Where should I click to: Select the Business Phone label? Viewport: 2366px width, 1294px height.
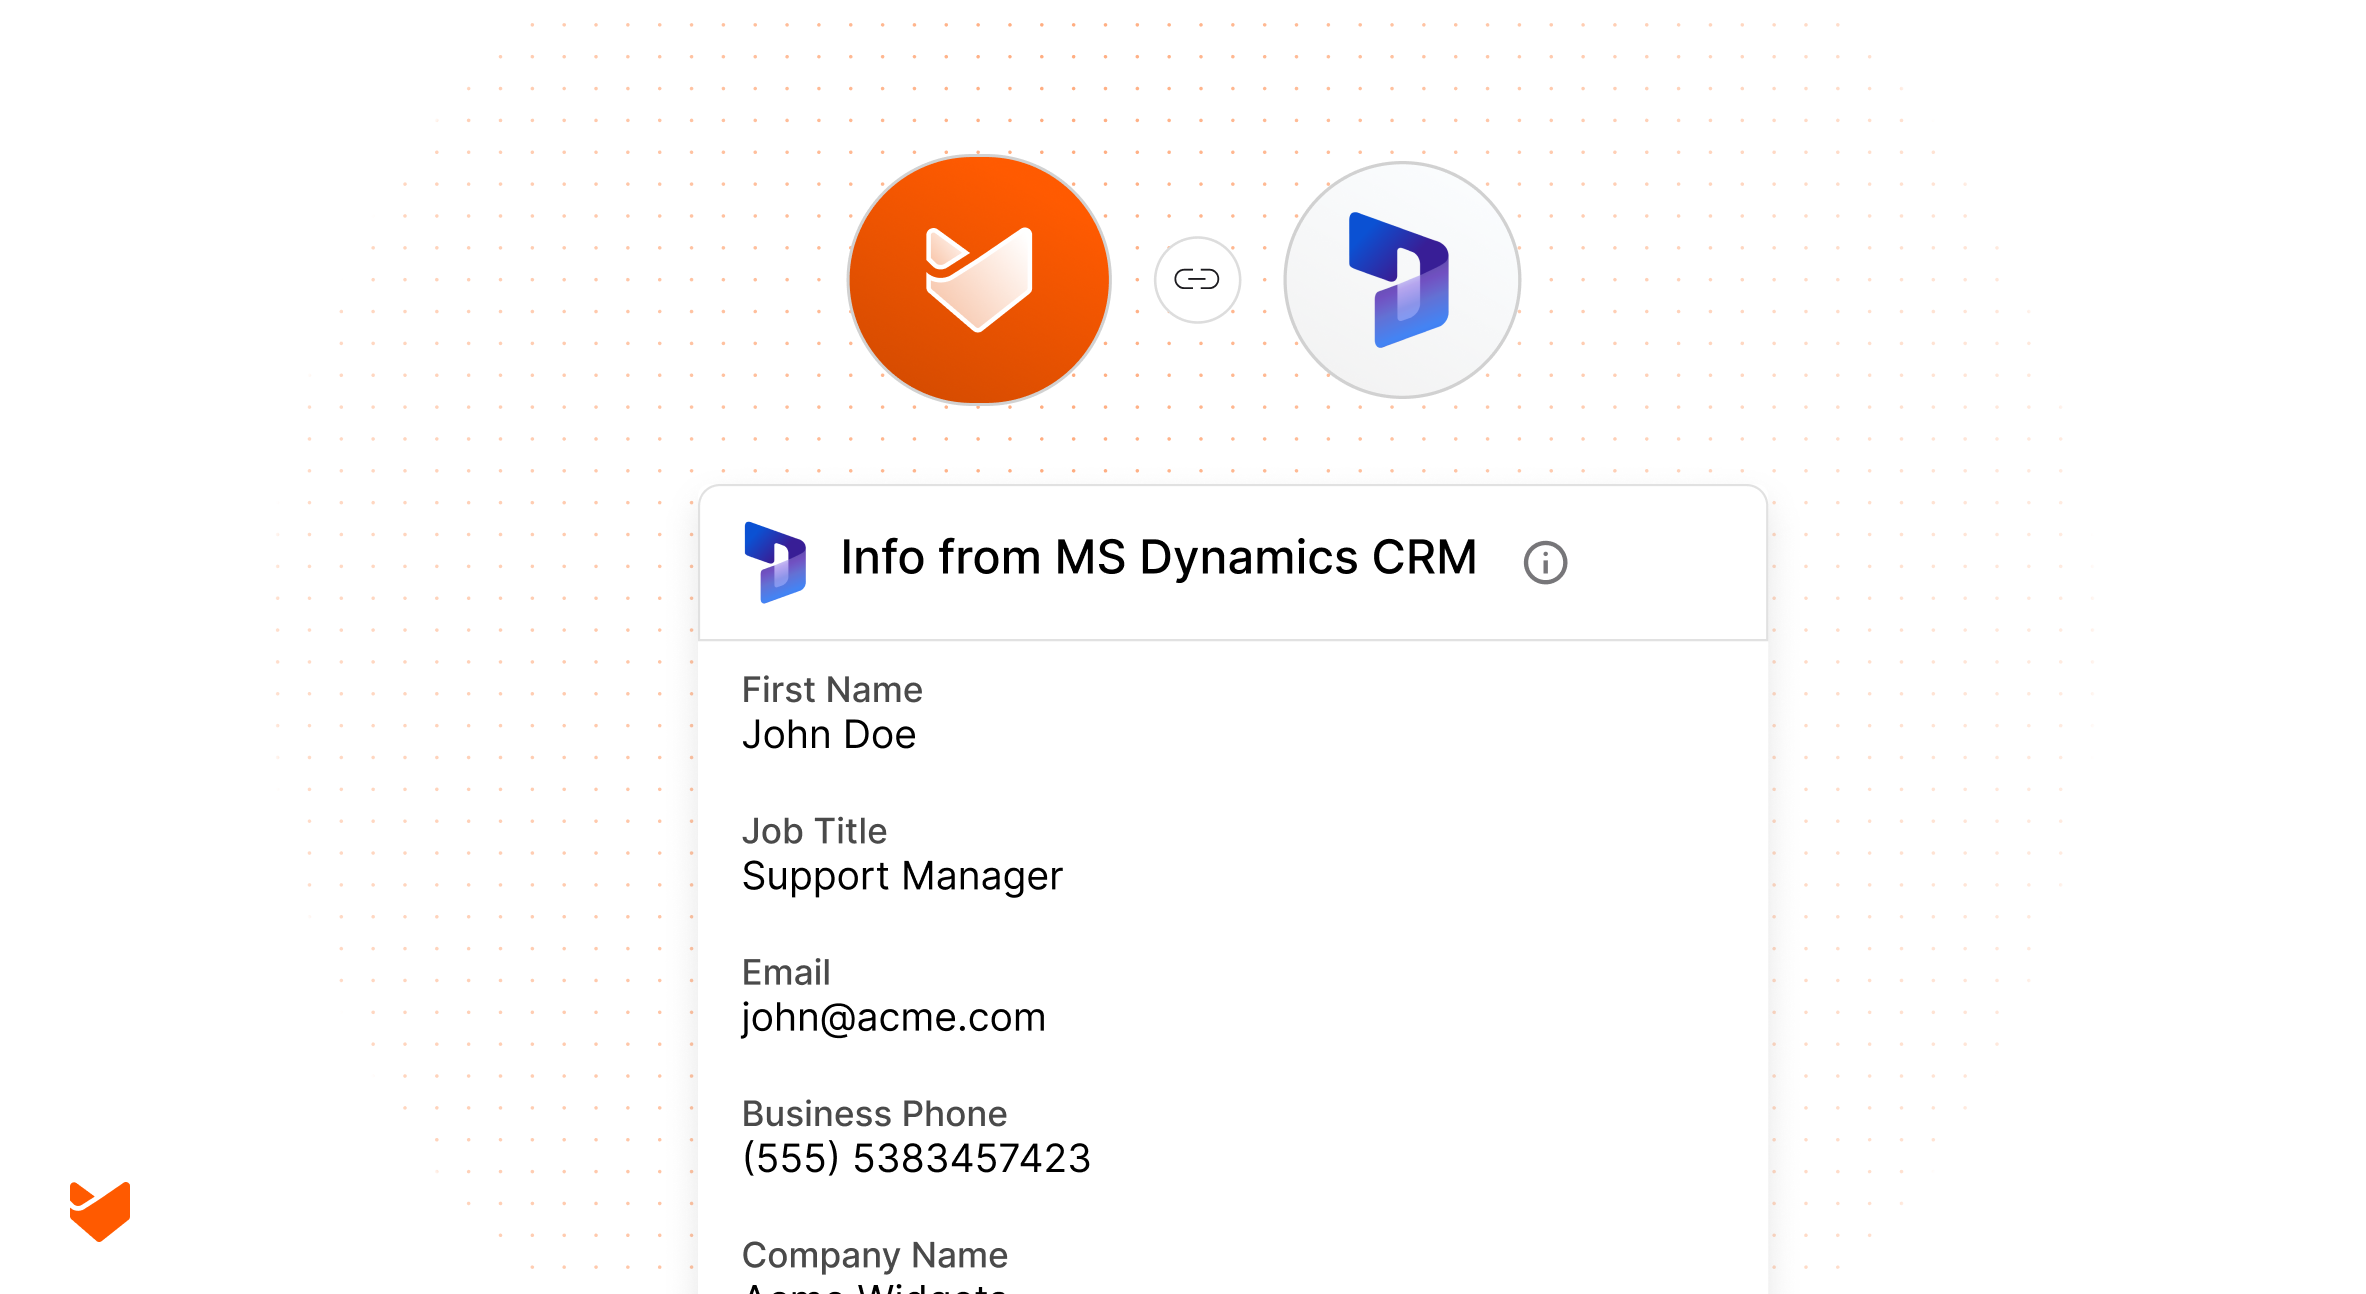coord(874,1113)
